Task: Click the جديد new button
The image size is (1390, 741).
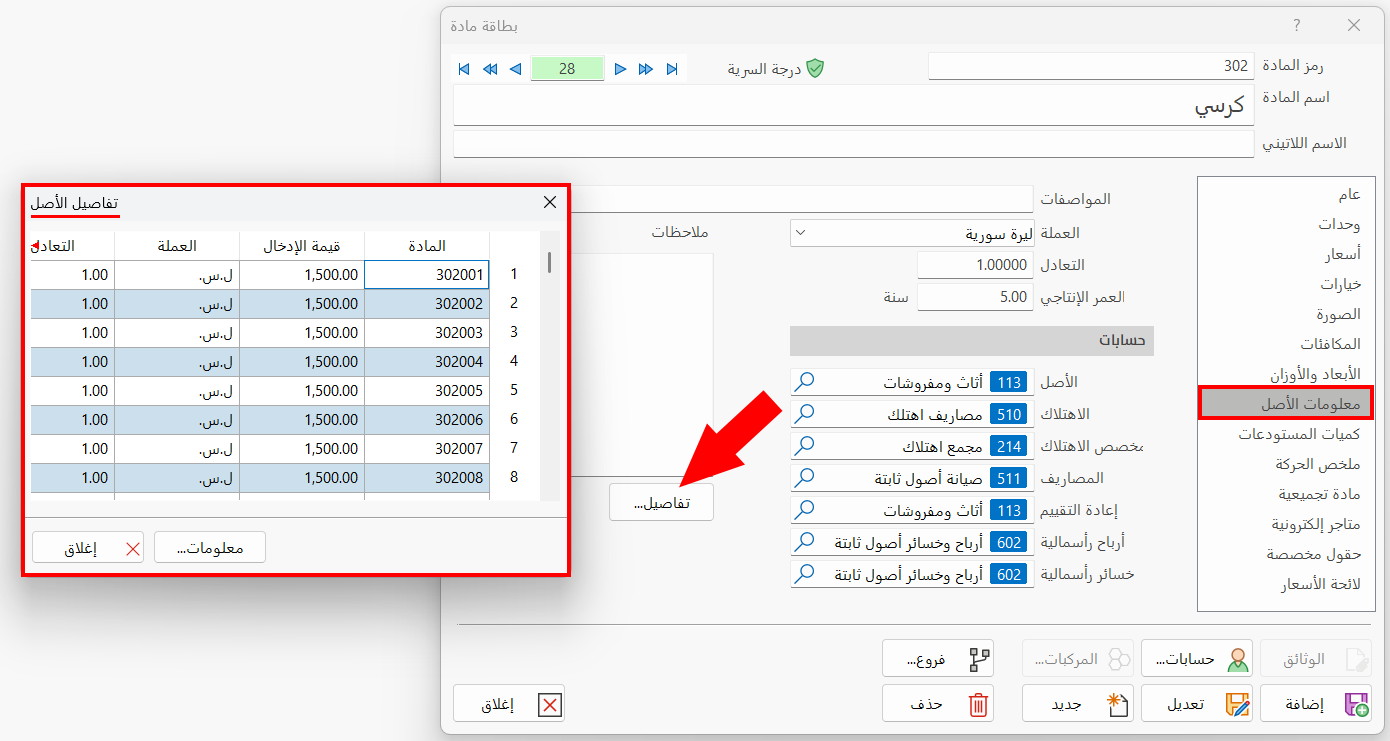Action: [1078, 703]
